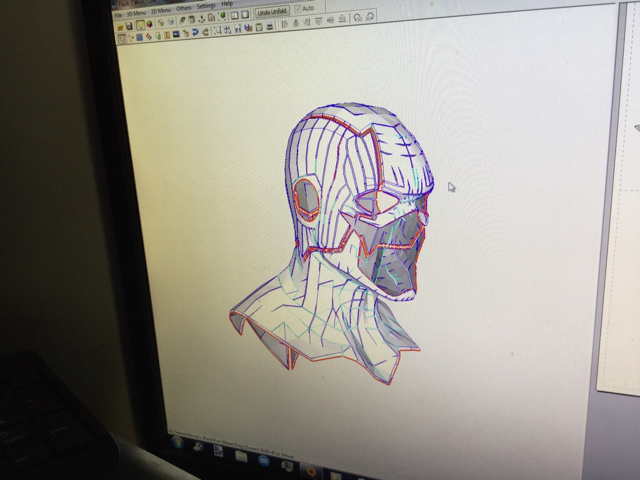The height and width of the screenshot is (480, 640).
Task: Open the Help menu
Action: click(227, 3)
